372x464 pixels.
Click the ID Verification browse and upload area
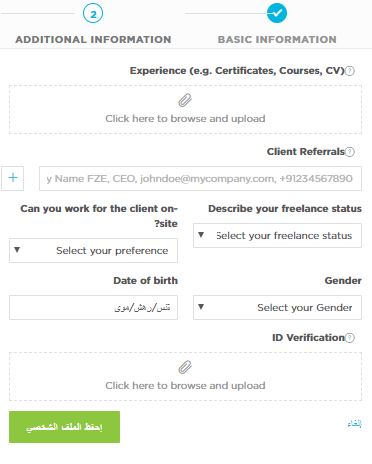pyautogui.click(x=185, y=377)
